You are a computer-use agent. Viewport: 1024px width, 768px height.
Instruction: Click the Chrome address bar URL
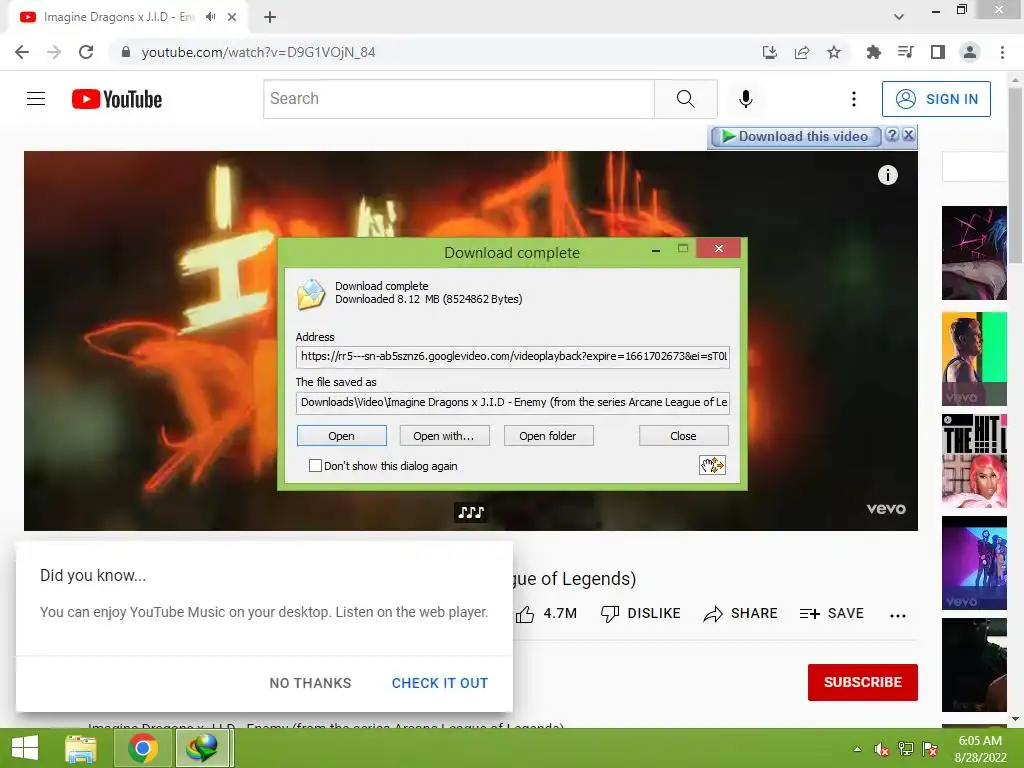tap(259, 52)
